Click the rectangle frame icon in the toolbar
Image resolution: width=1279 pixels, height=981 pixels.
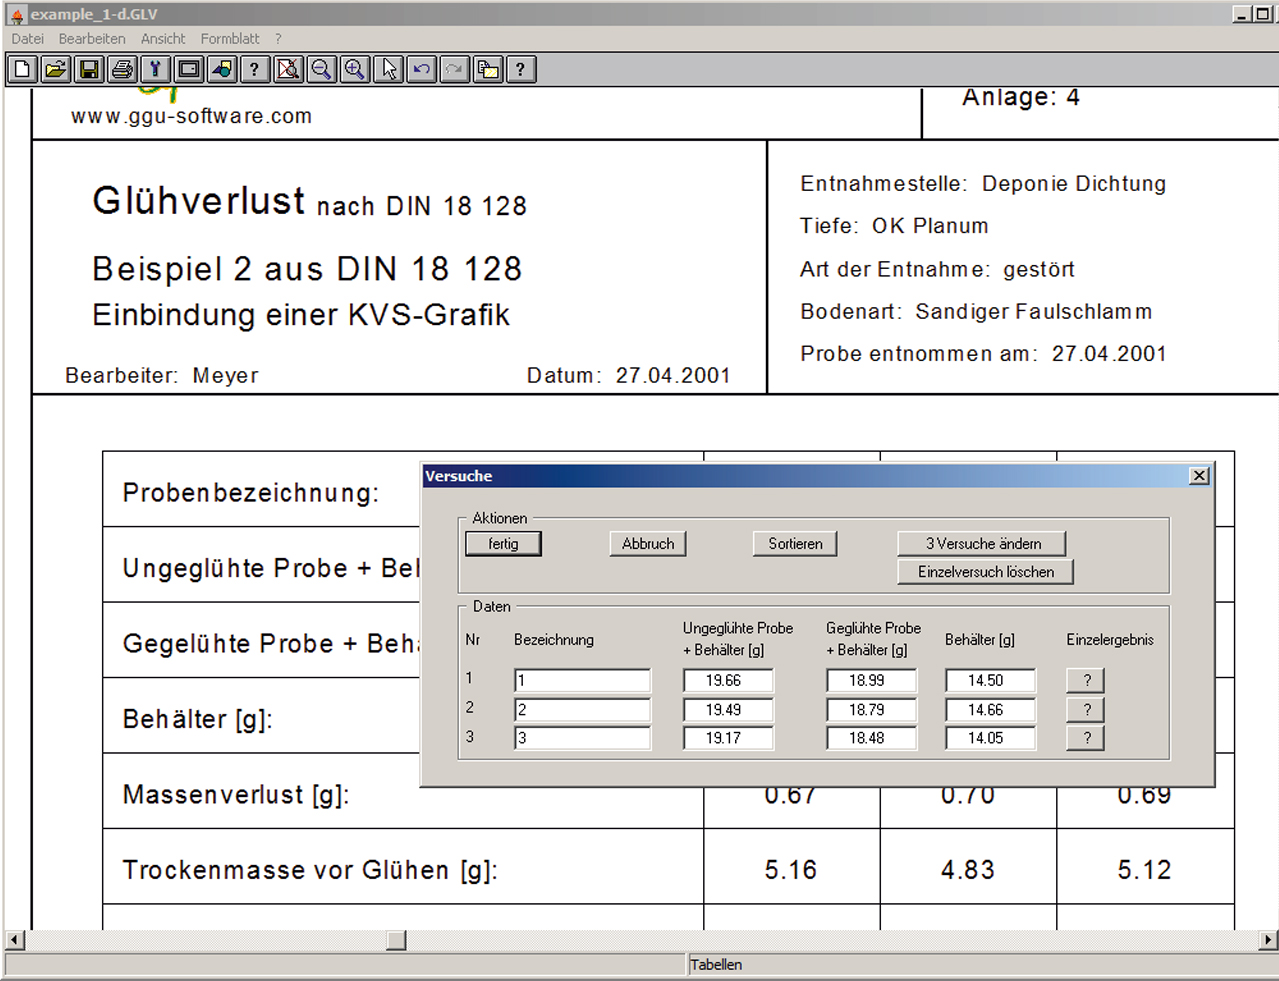click(x=188, y=69)
